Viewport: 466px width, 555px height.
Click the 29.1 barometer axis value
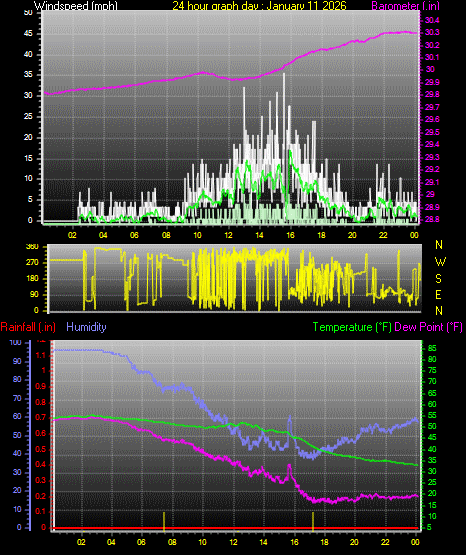[432, 182]
